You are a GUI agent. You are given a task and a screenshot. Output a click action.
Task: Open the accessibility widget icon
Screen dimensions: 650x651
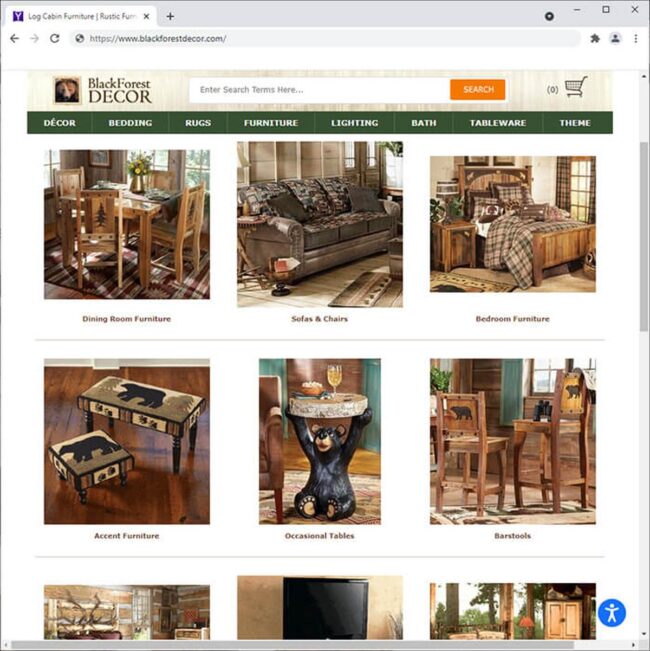pyautogui.click(x=612, y=613)
